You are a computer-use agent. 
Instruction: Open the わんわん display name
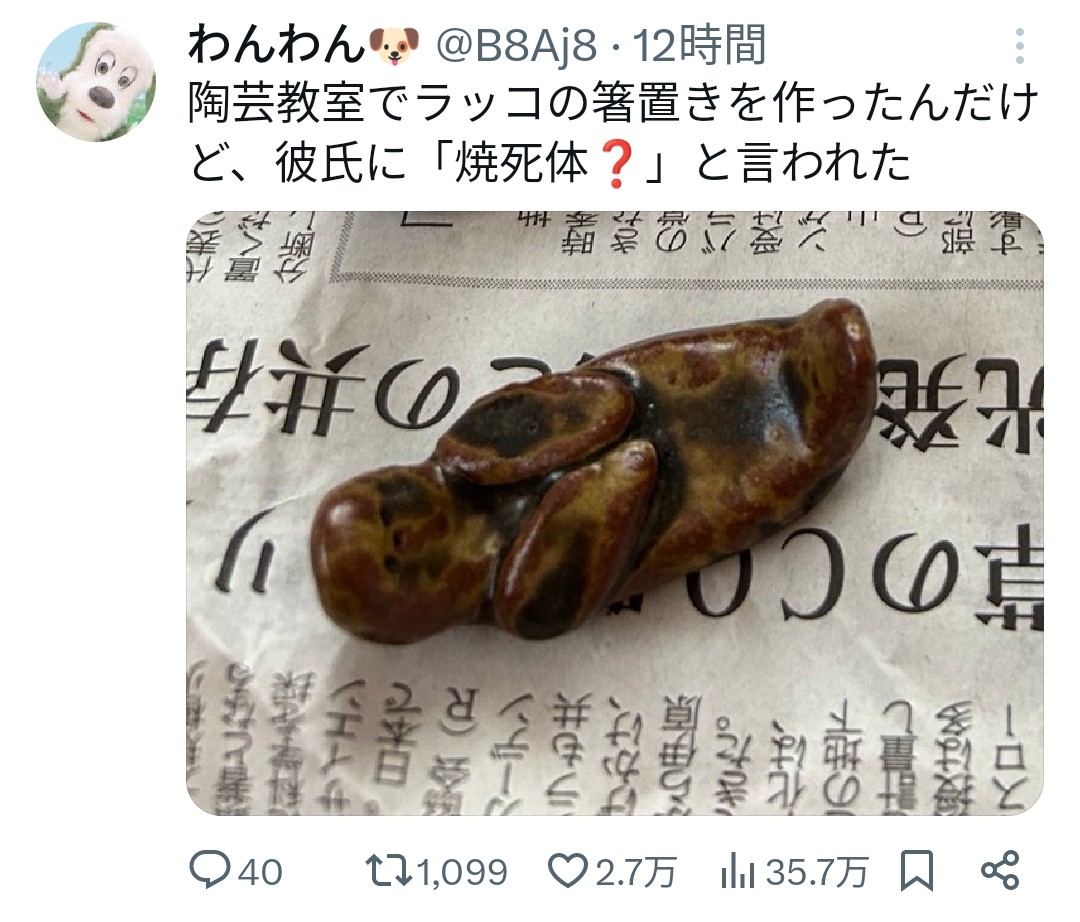click(276, 45)
